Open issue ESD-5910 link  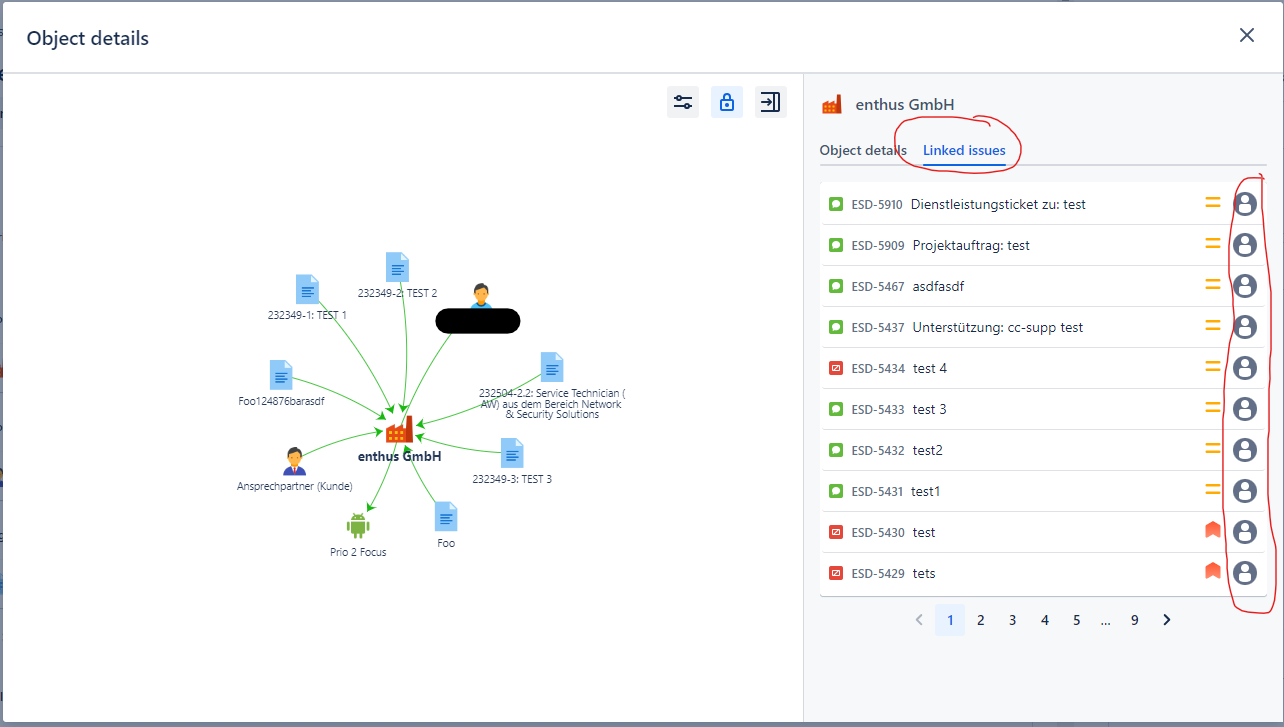[878, 204]
